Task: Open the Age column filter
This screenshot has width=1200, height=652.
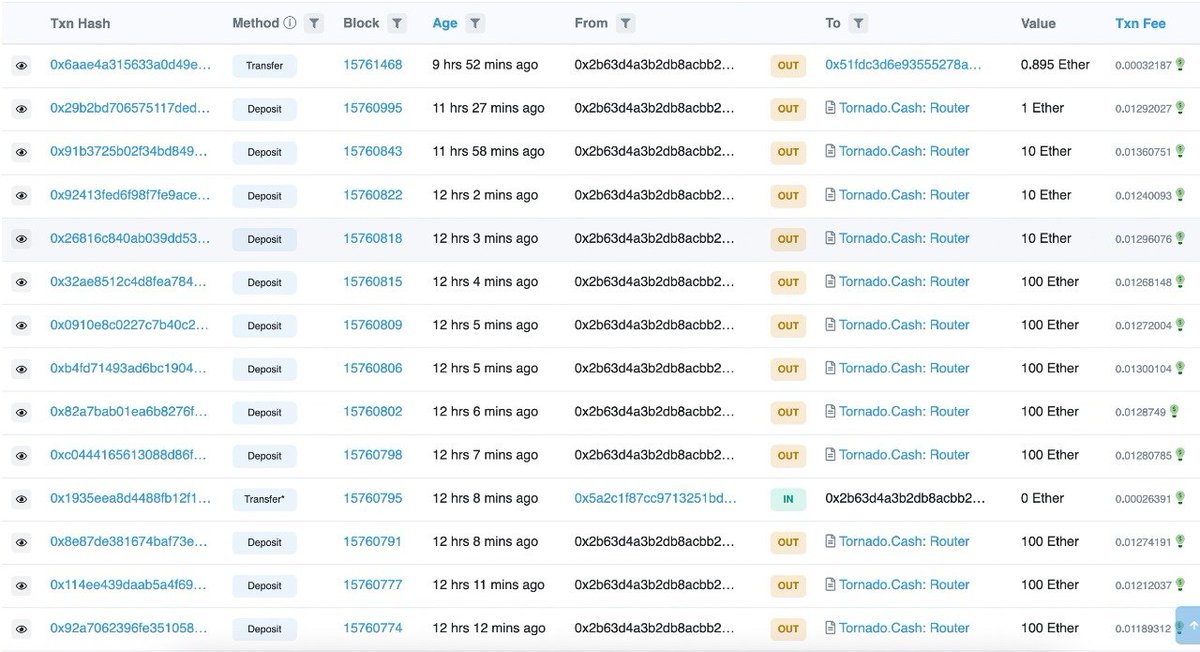Action: [475, 23]
